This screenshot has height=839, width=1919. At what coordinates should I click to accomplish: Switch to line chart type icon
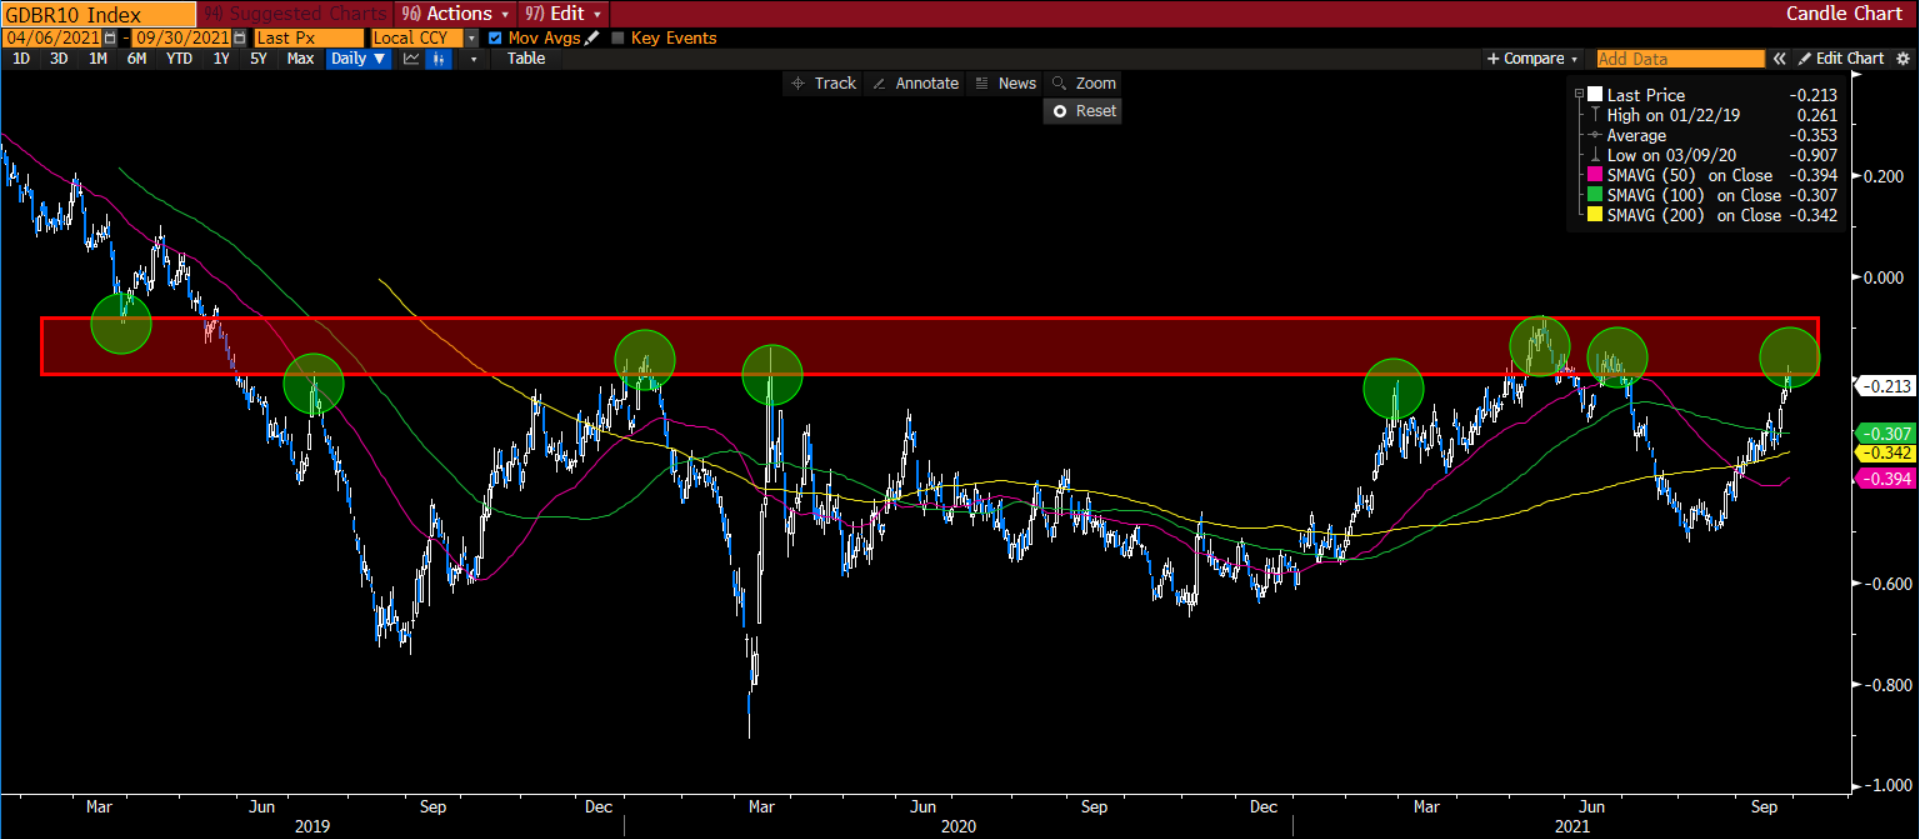coord(411,59)
